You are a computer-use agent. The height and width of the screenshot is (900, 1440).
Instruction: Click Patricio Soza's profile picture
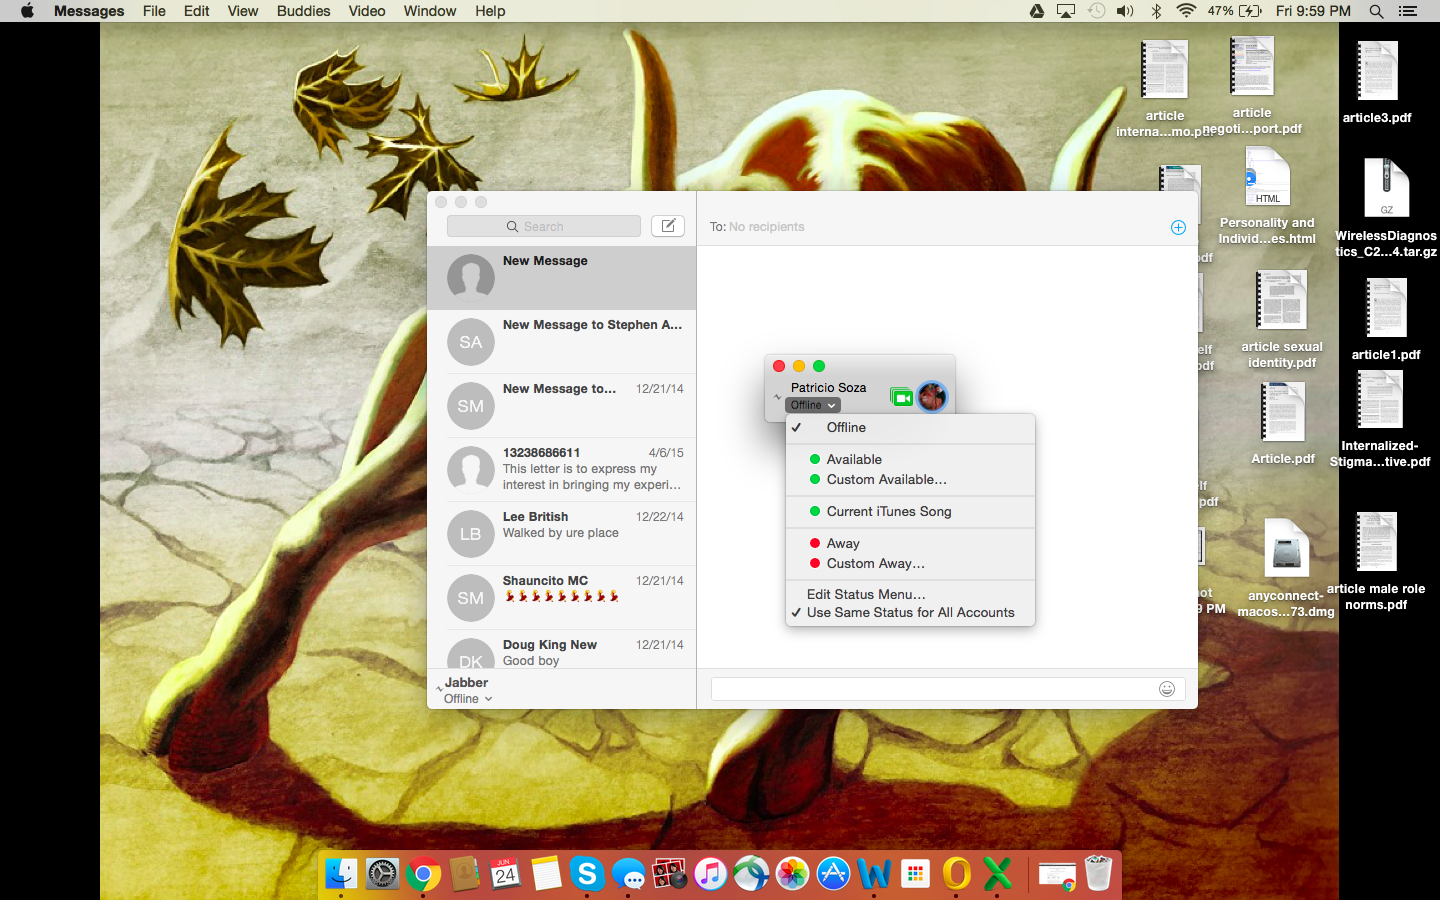click(x=932, y=396)
